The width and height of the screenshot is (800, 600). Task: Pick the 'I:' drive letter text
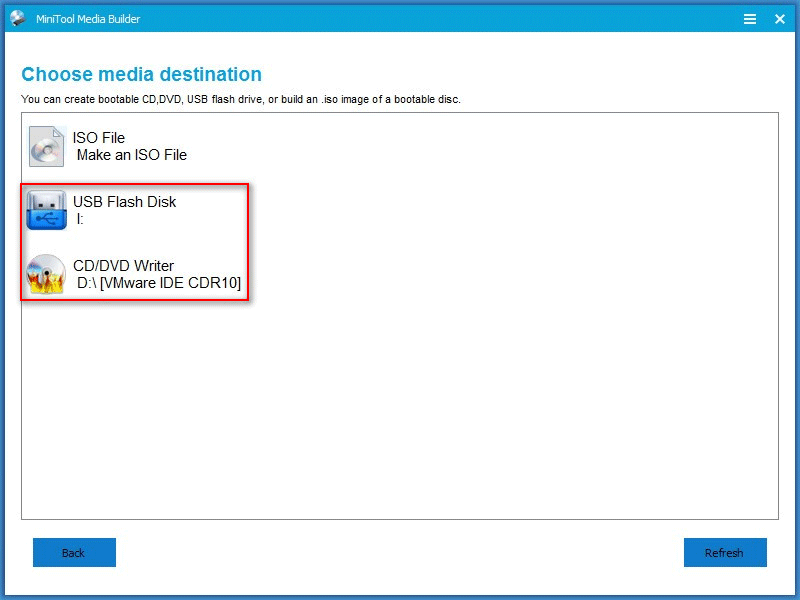(80, 219)
